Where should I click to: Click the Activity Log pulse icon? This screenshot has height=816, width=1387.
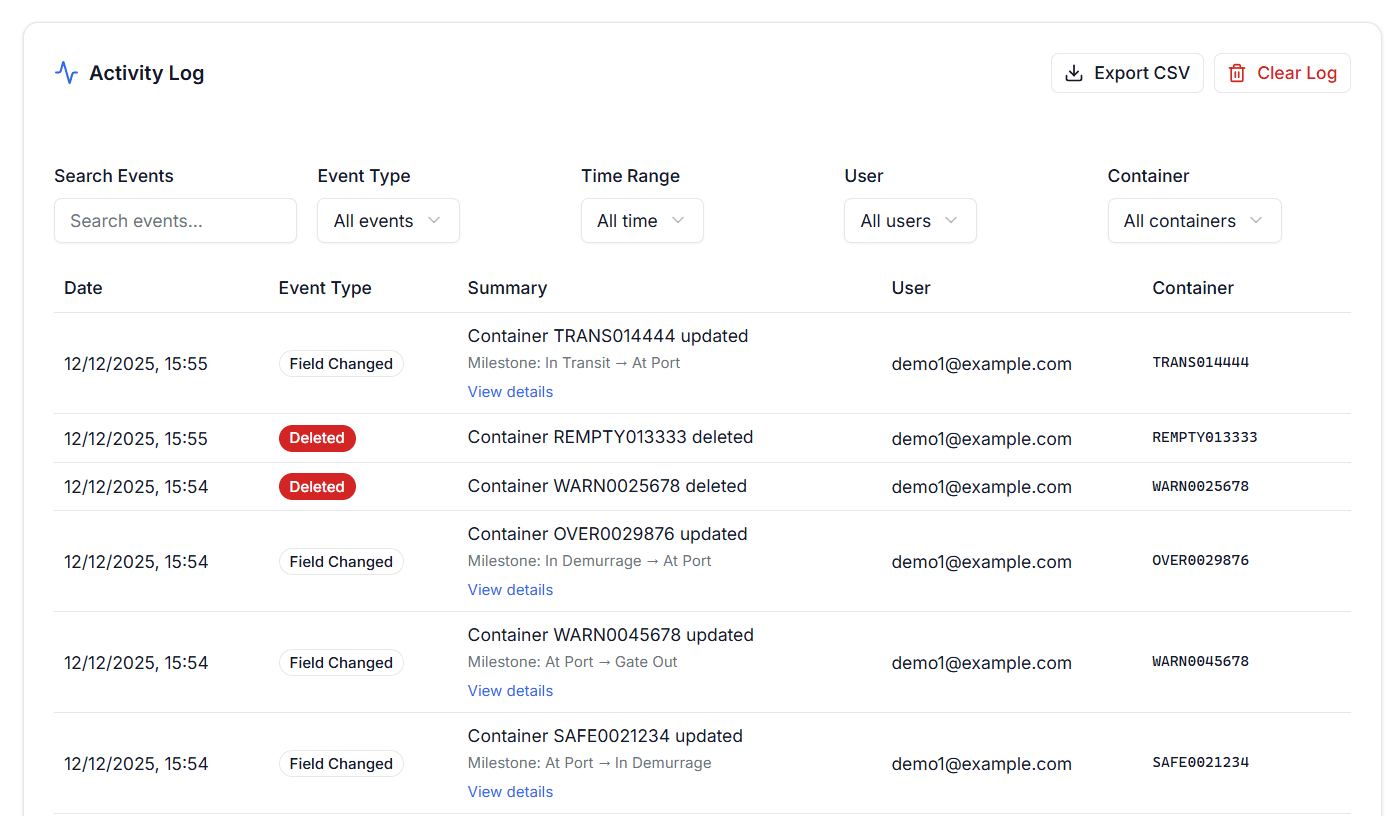pyautogui.click(x=66, y=73)
